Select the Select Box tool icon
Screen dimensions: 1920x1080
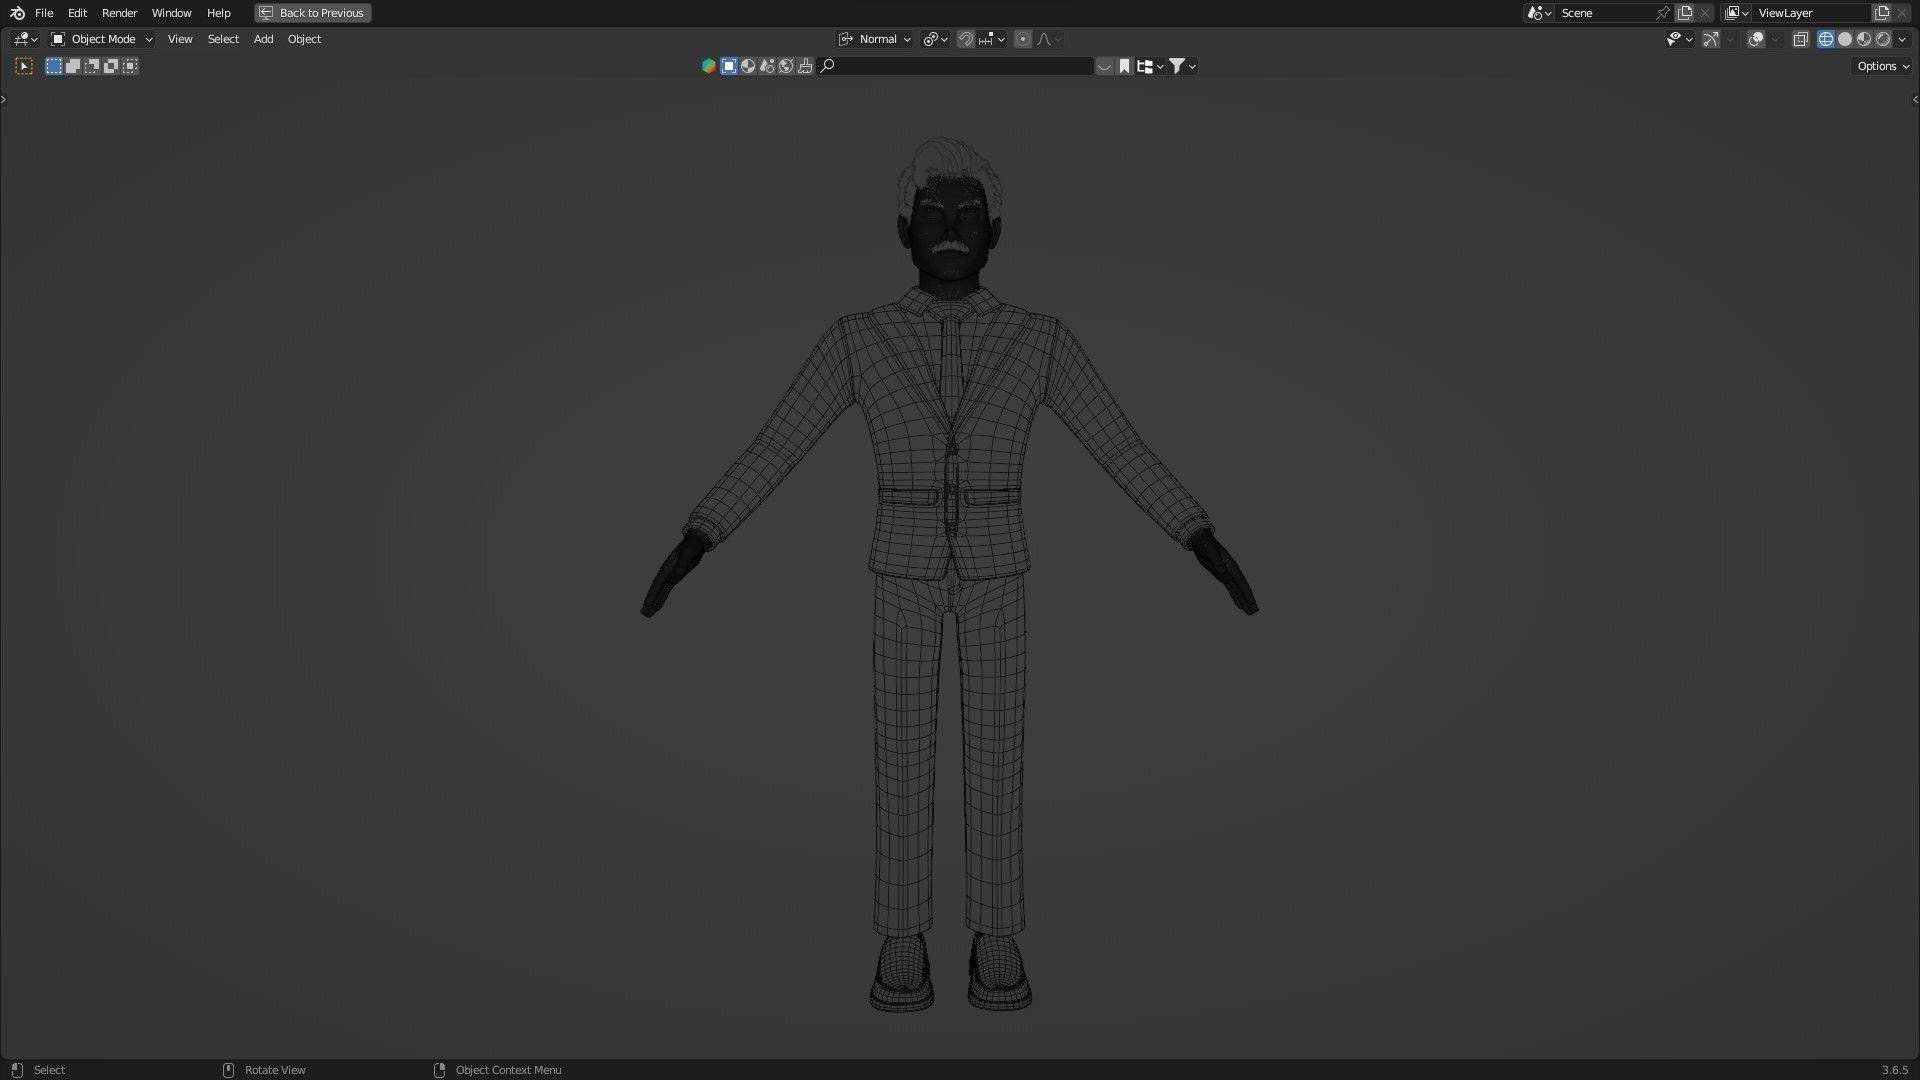point(24,66)
